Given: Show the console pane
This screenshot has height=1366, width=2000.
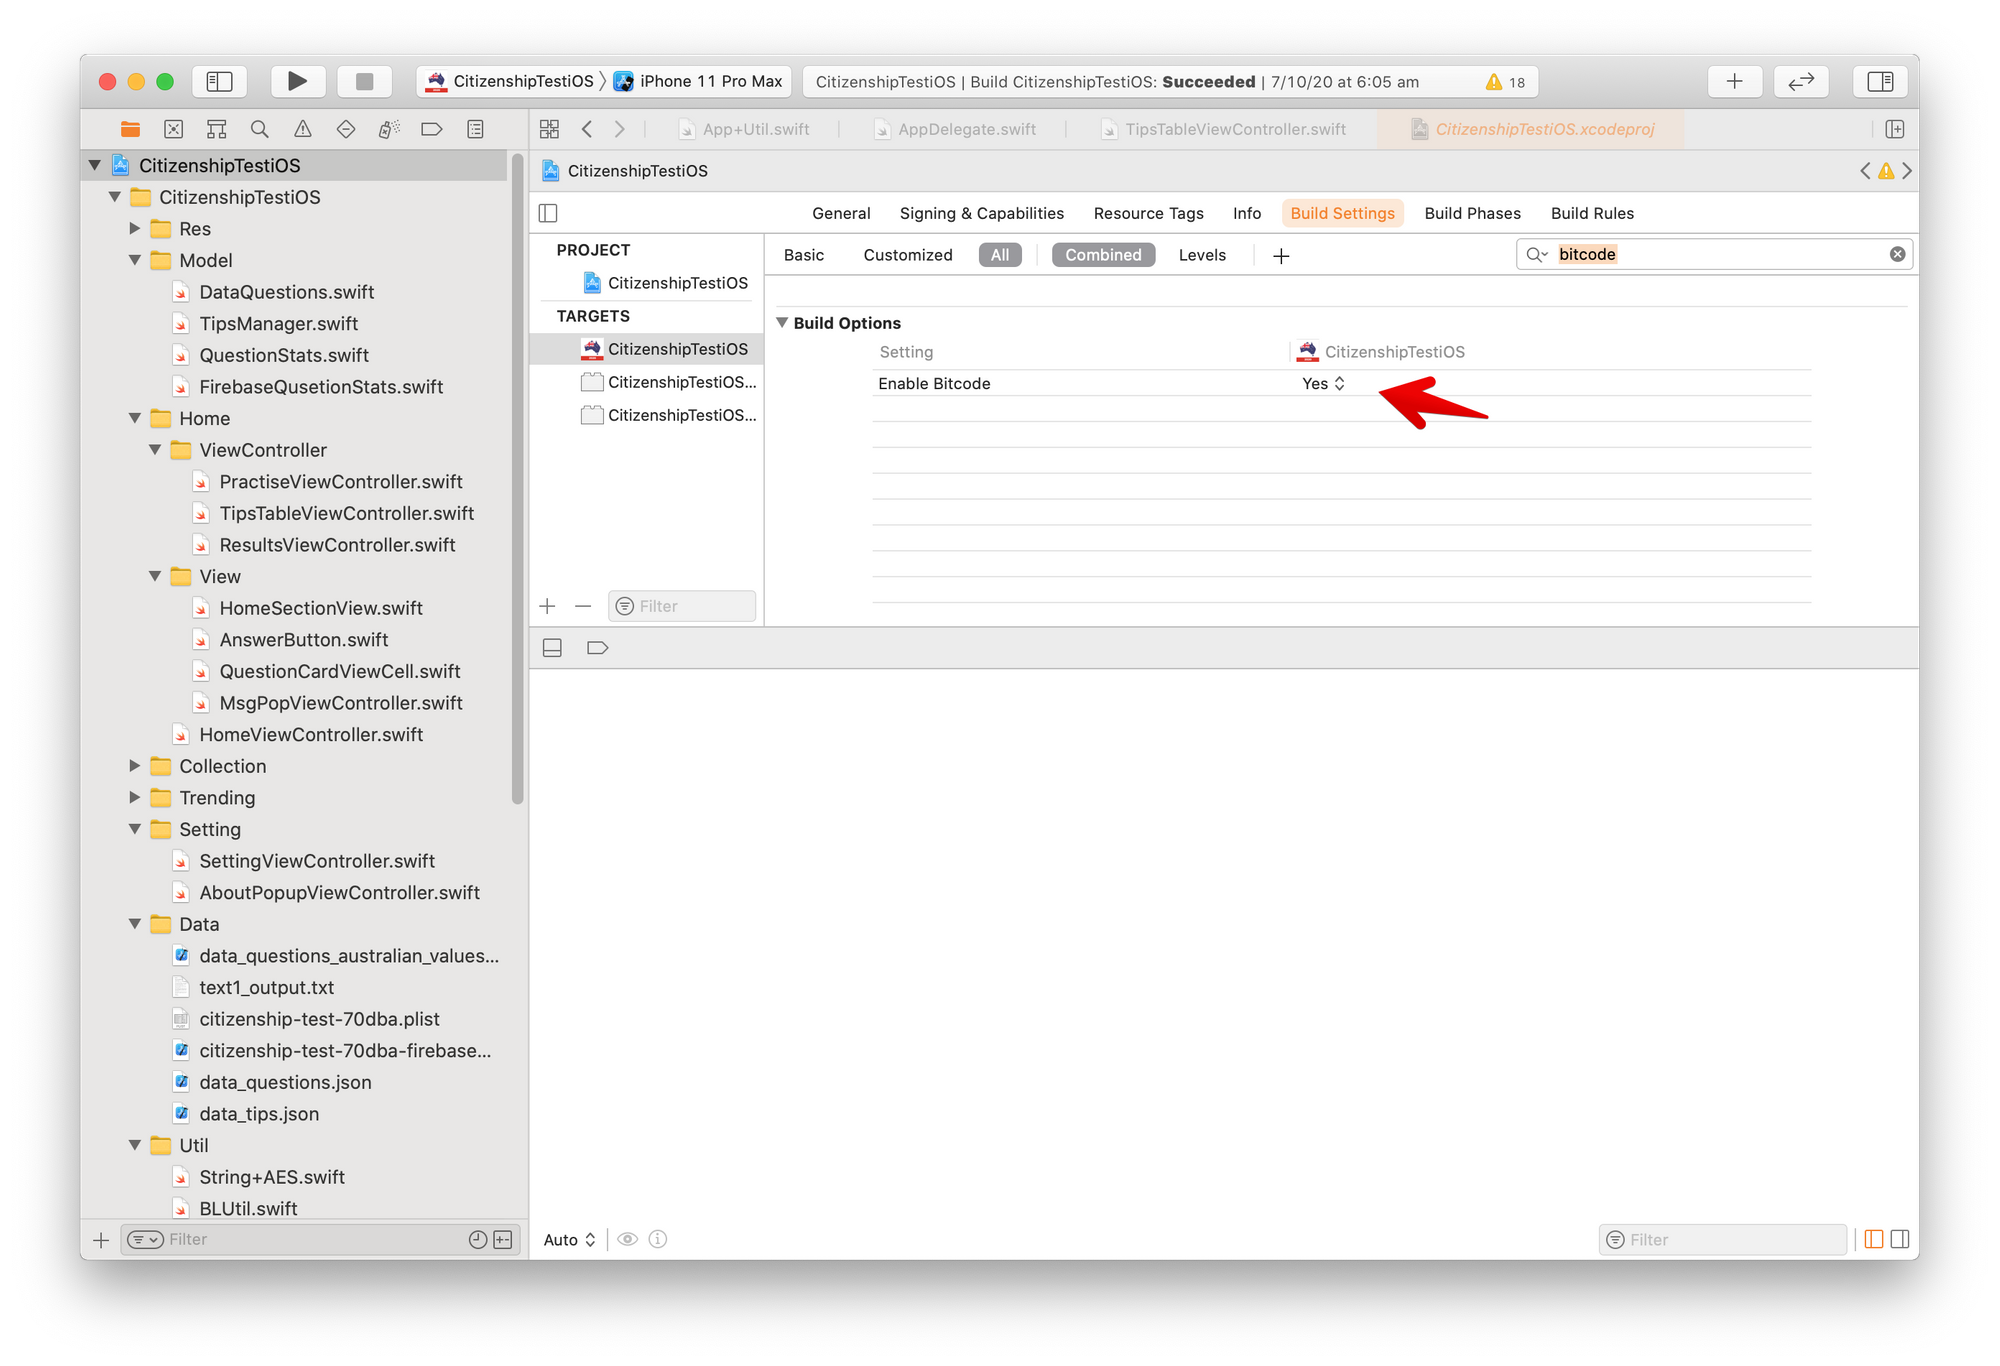Looking at the screenshot, I should click(1900, 1239).
